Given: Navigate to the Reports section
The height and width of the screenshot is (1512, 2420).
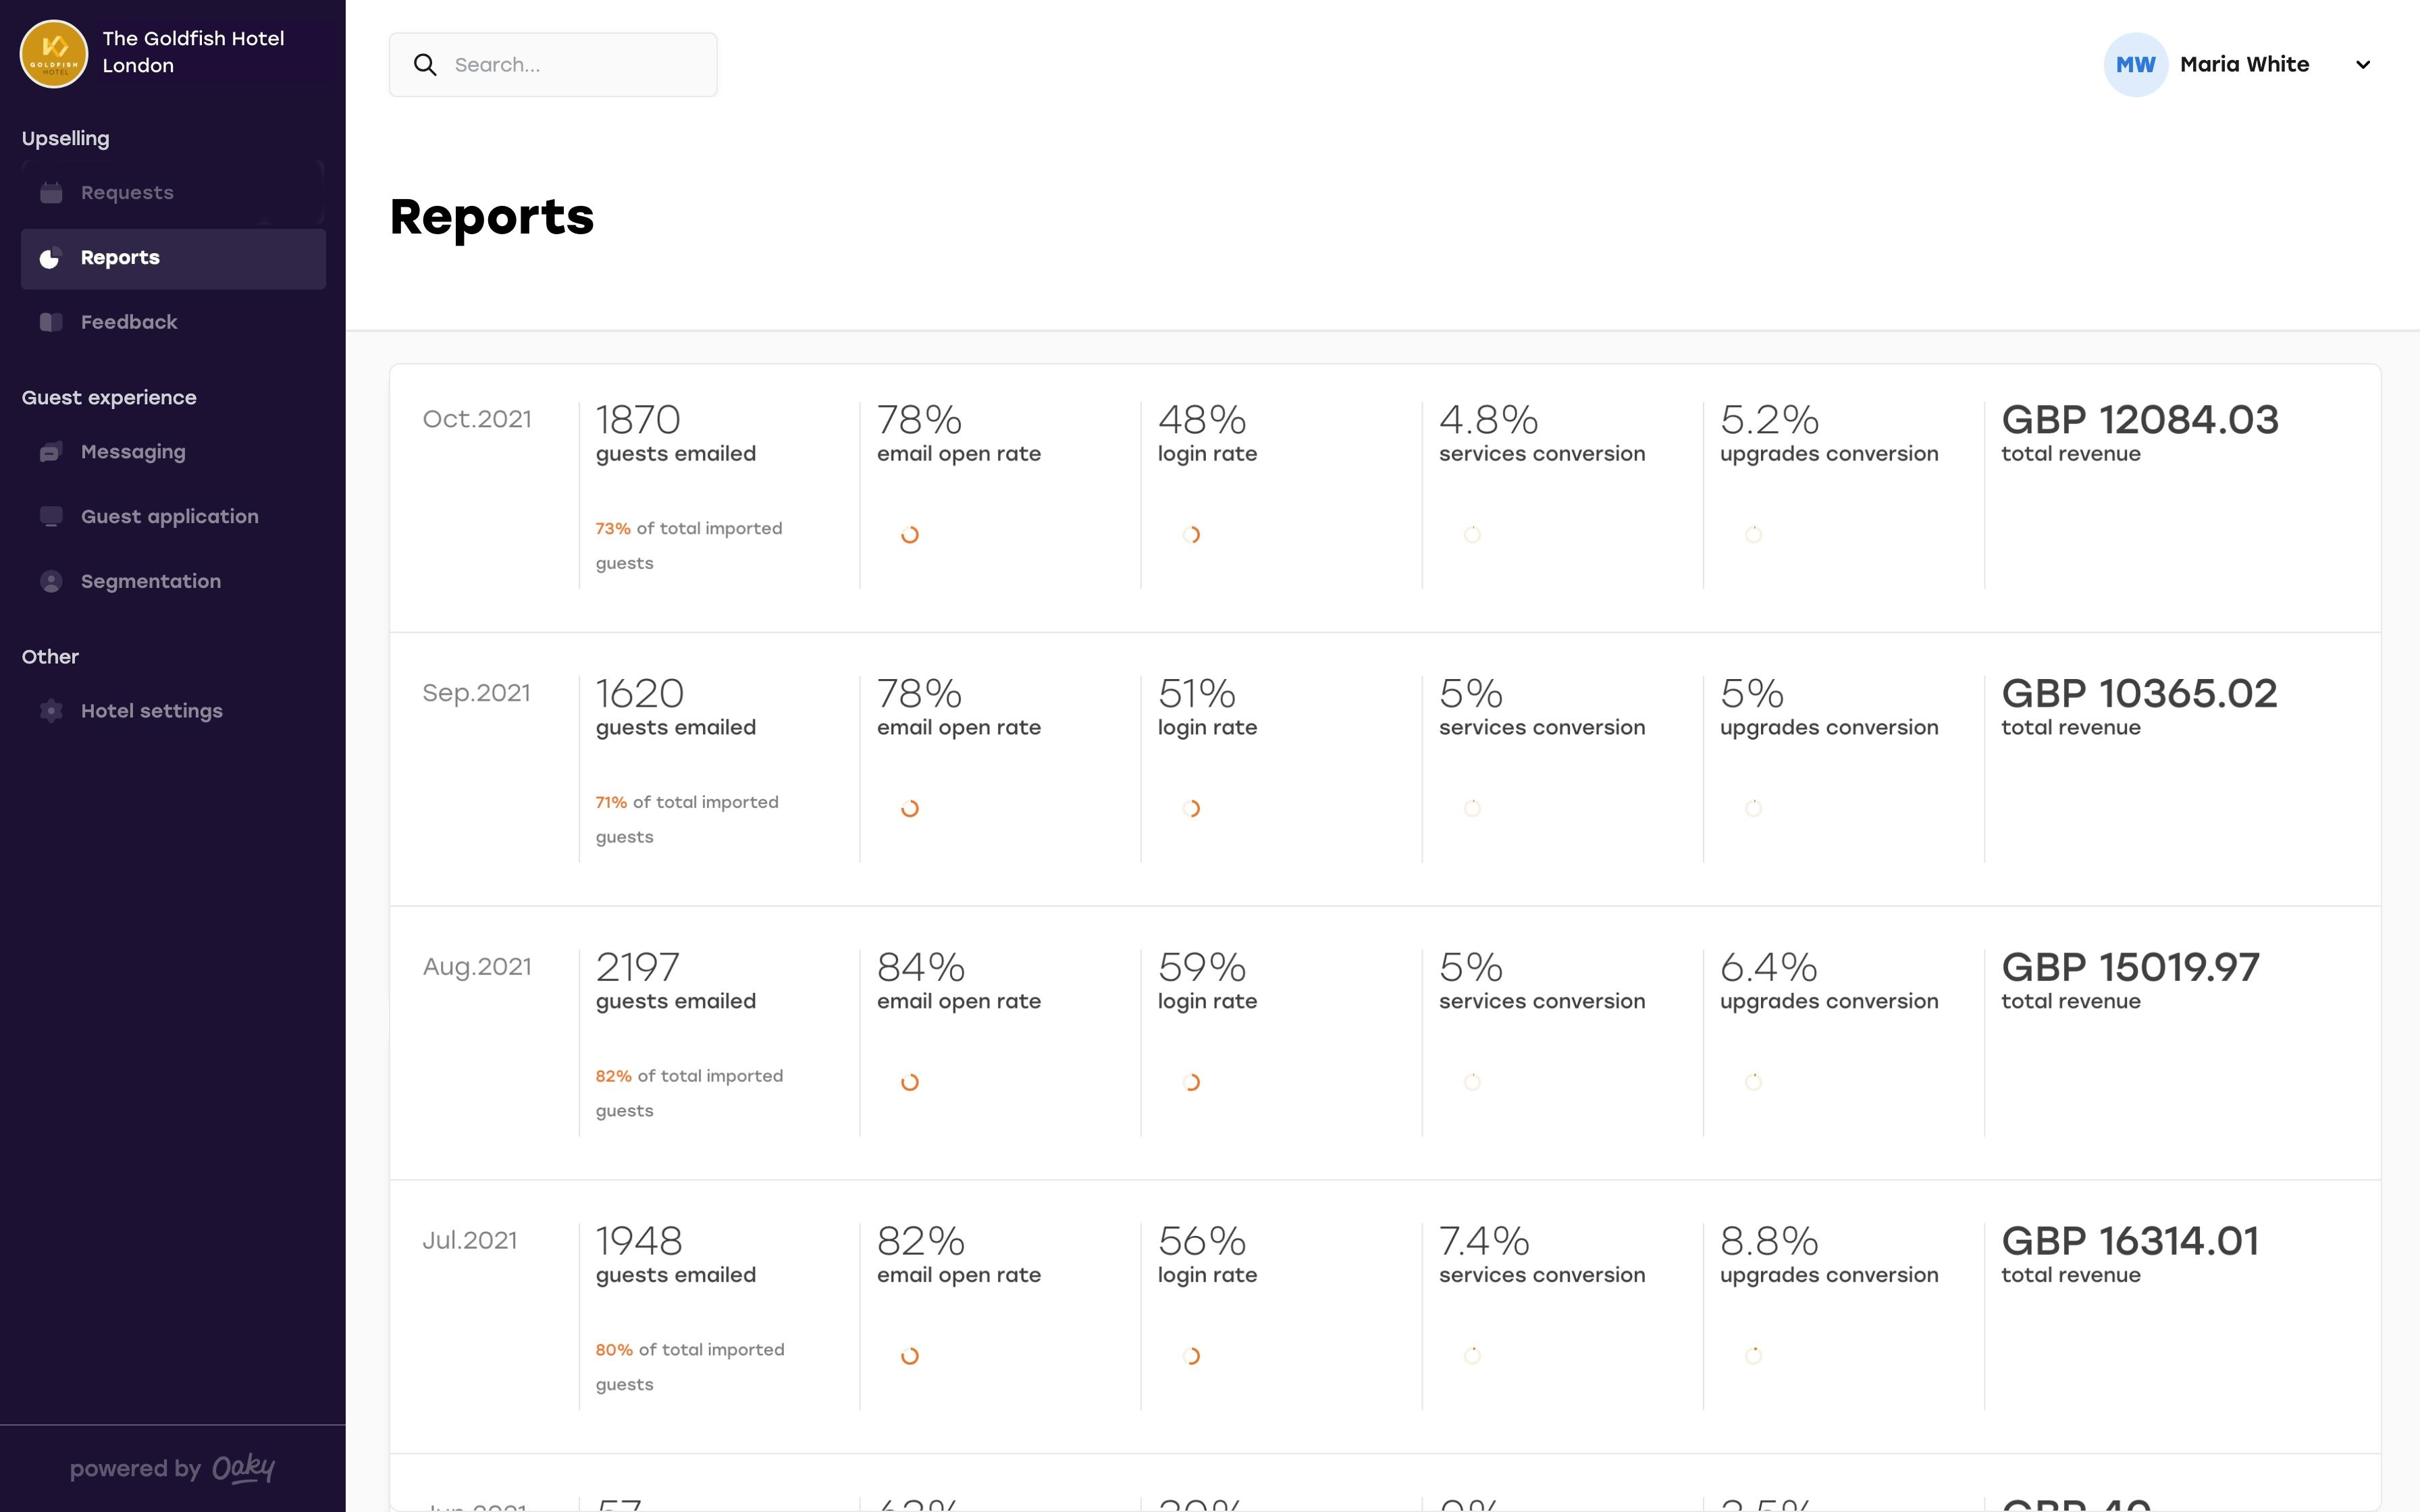Looking at the screenshot, I should click(119, 258).
